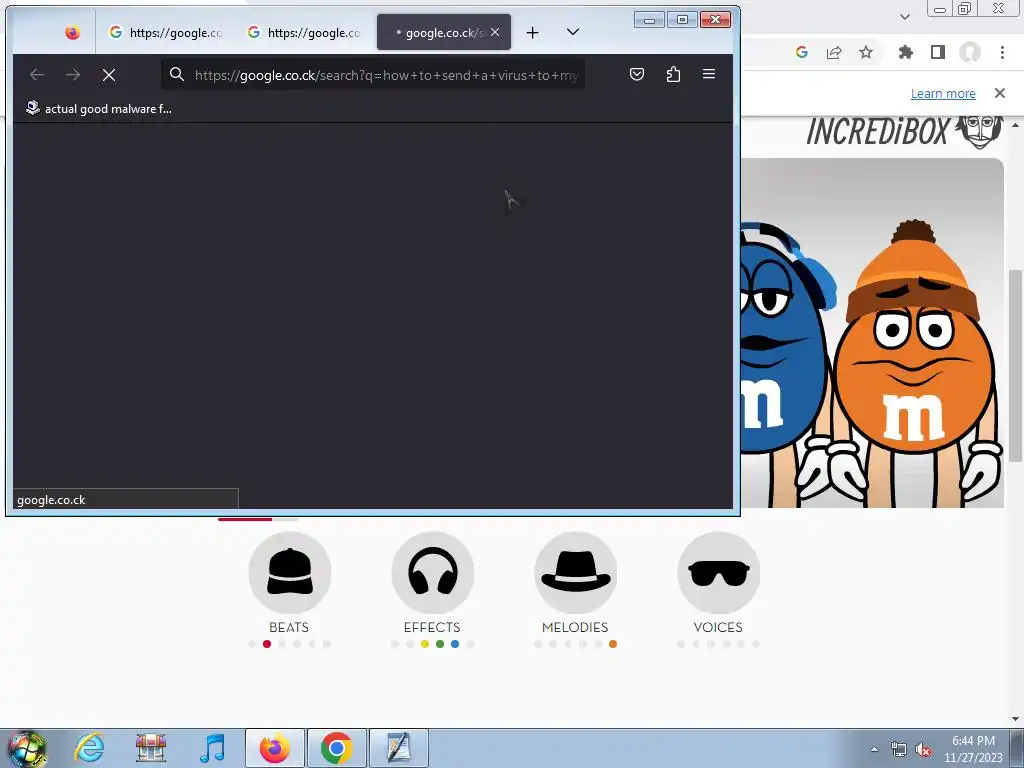Open the 'actual good malware f...' bookmark
1024x768 pixels.
(x=99, y=108)
